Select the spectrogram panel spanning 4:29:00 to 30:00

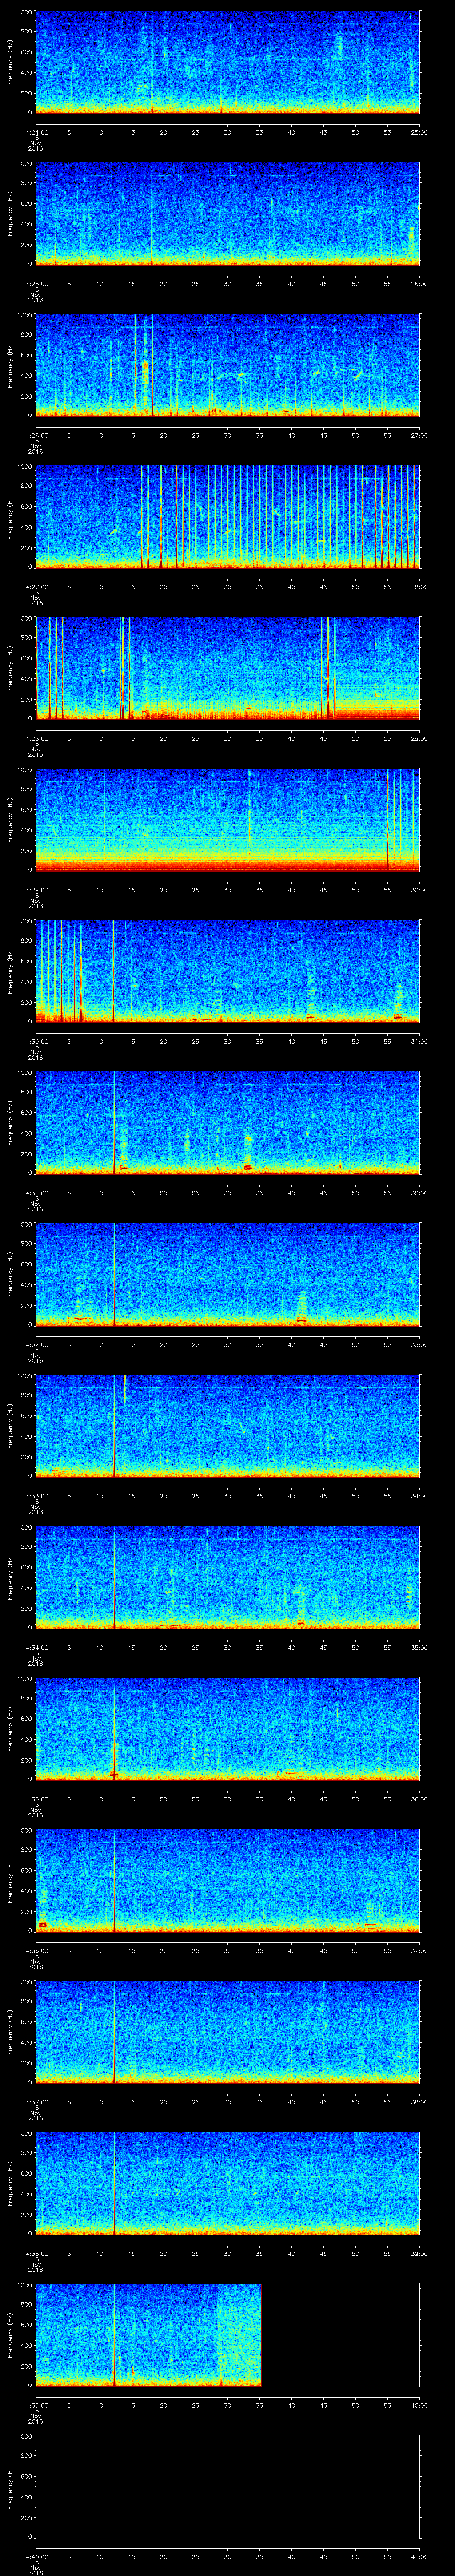(227, 819)
